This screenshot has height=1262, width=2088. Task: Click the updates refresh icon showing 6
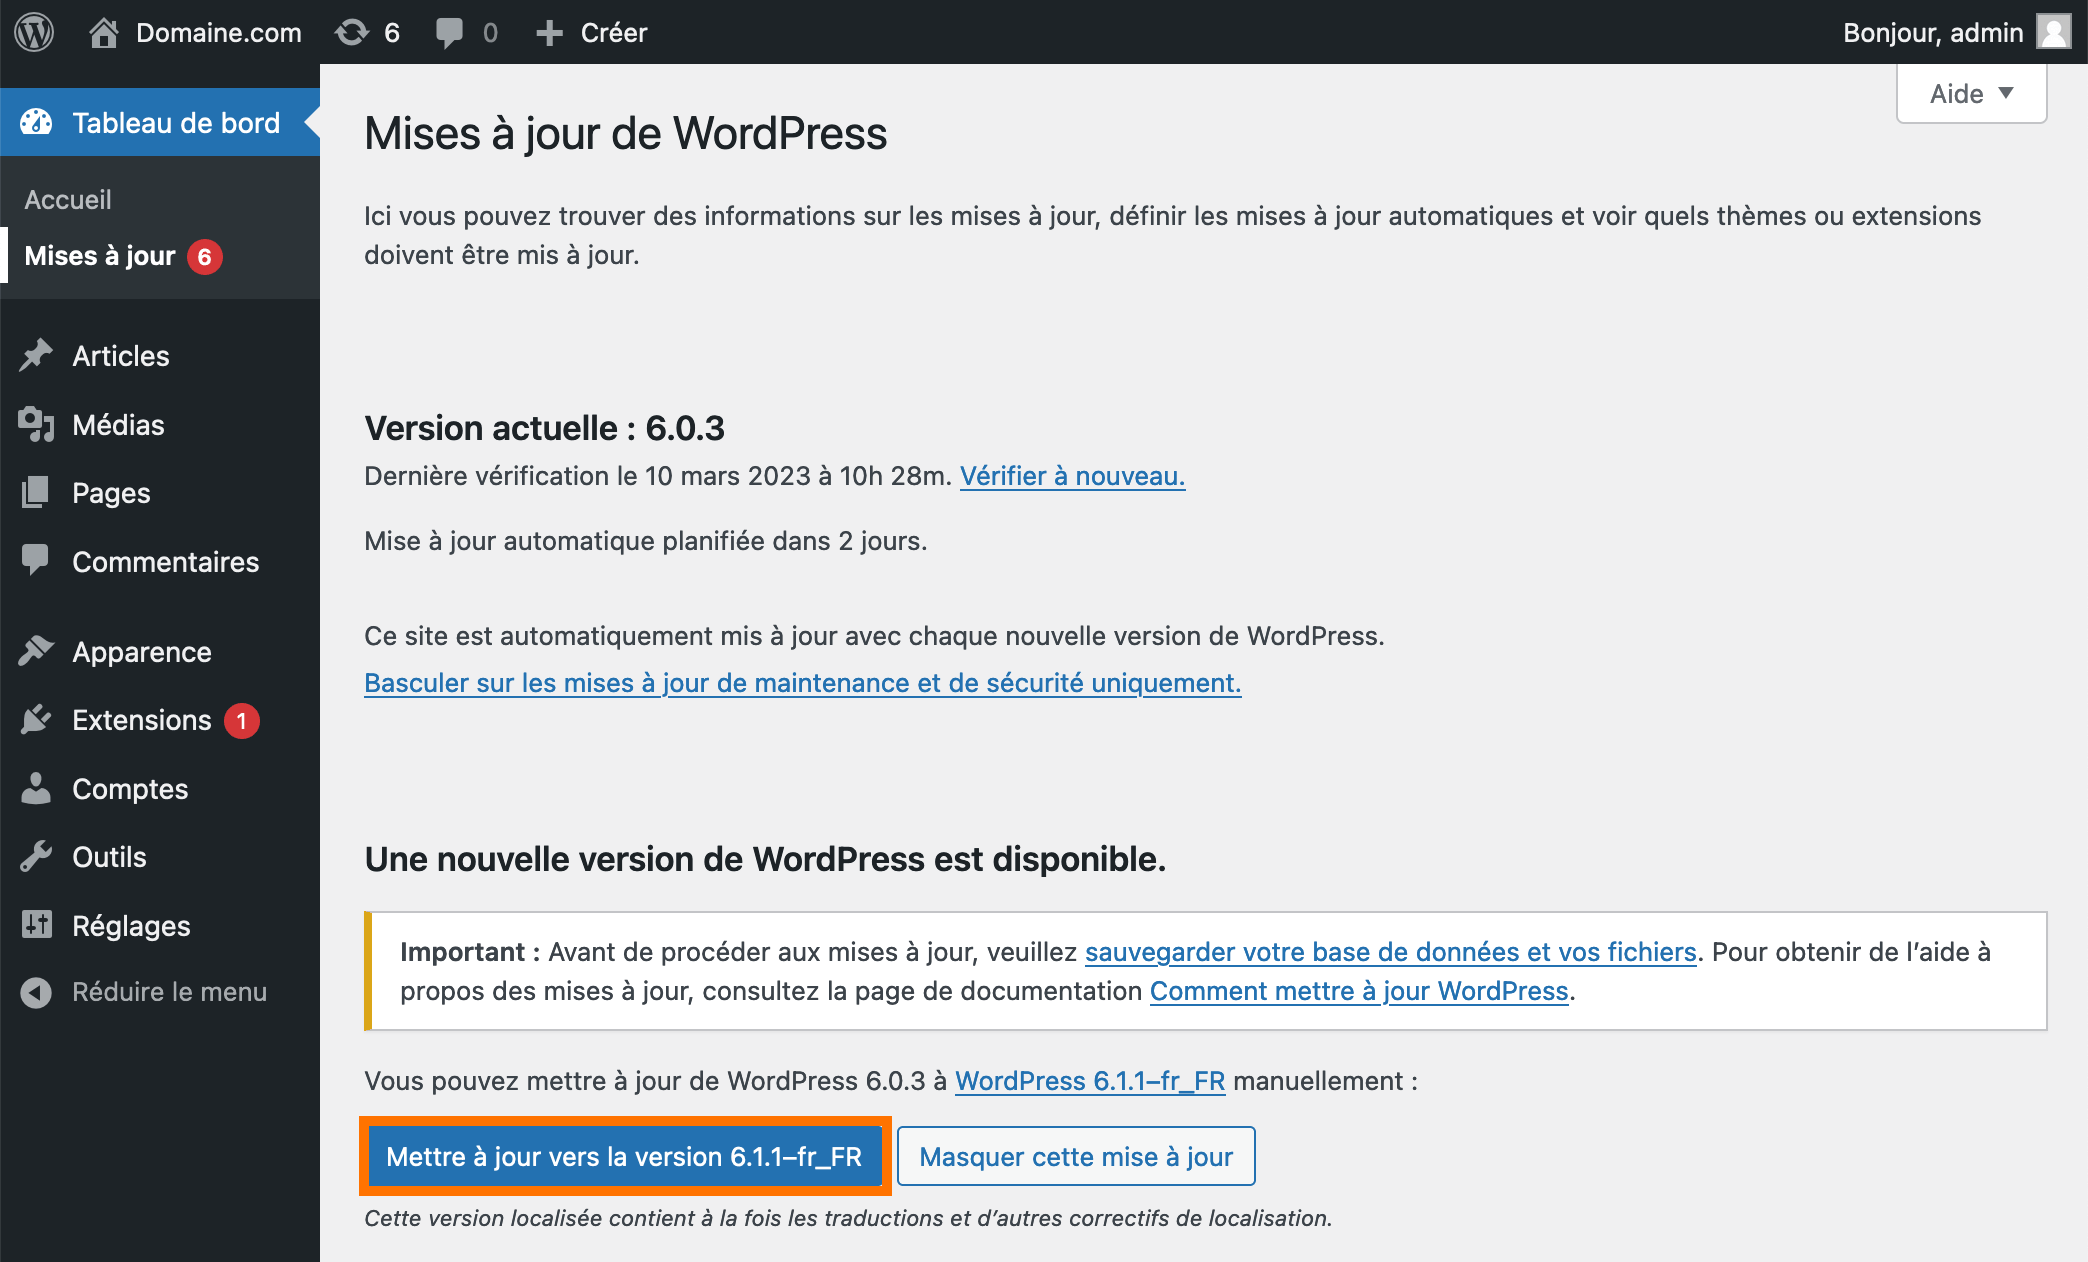pyautogui.click(x=352, y=32)
